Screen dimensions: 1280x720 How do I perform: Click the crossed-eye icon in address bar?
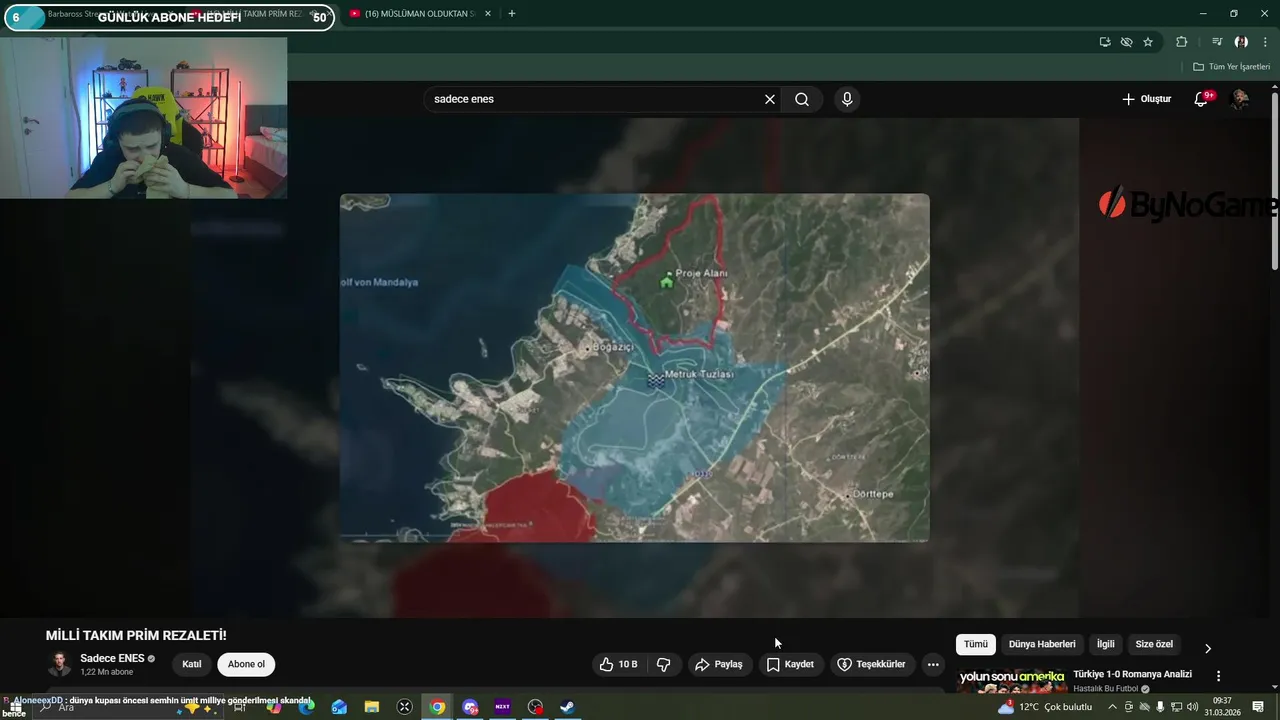coord(1126,42)
